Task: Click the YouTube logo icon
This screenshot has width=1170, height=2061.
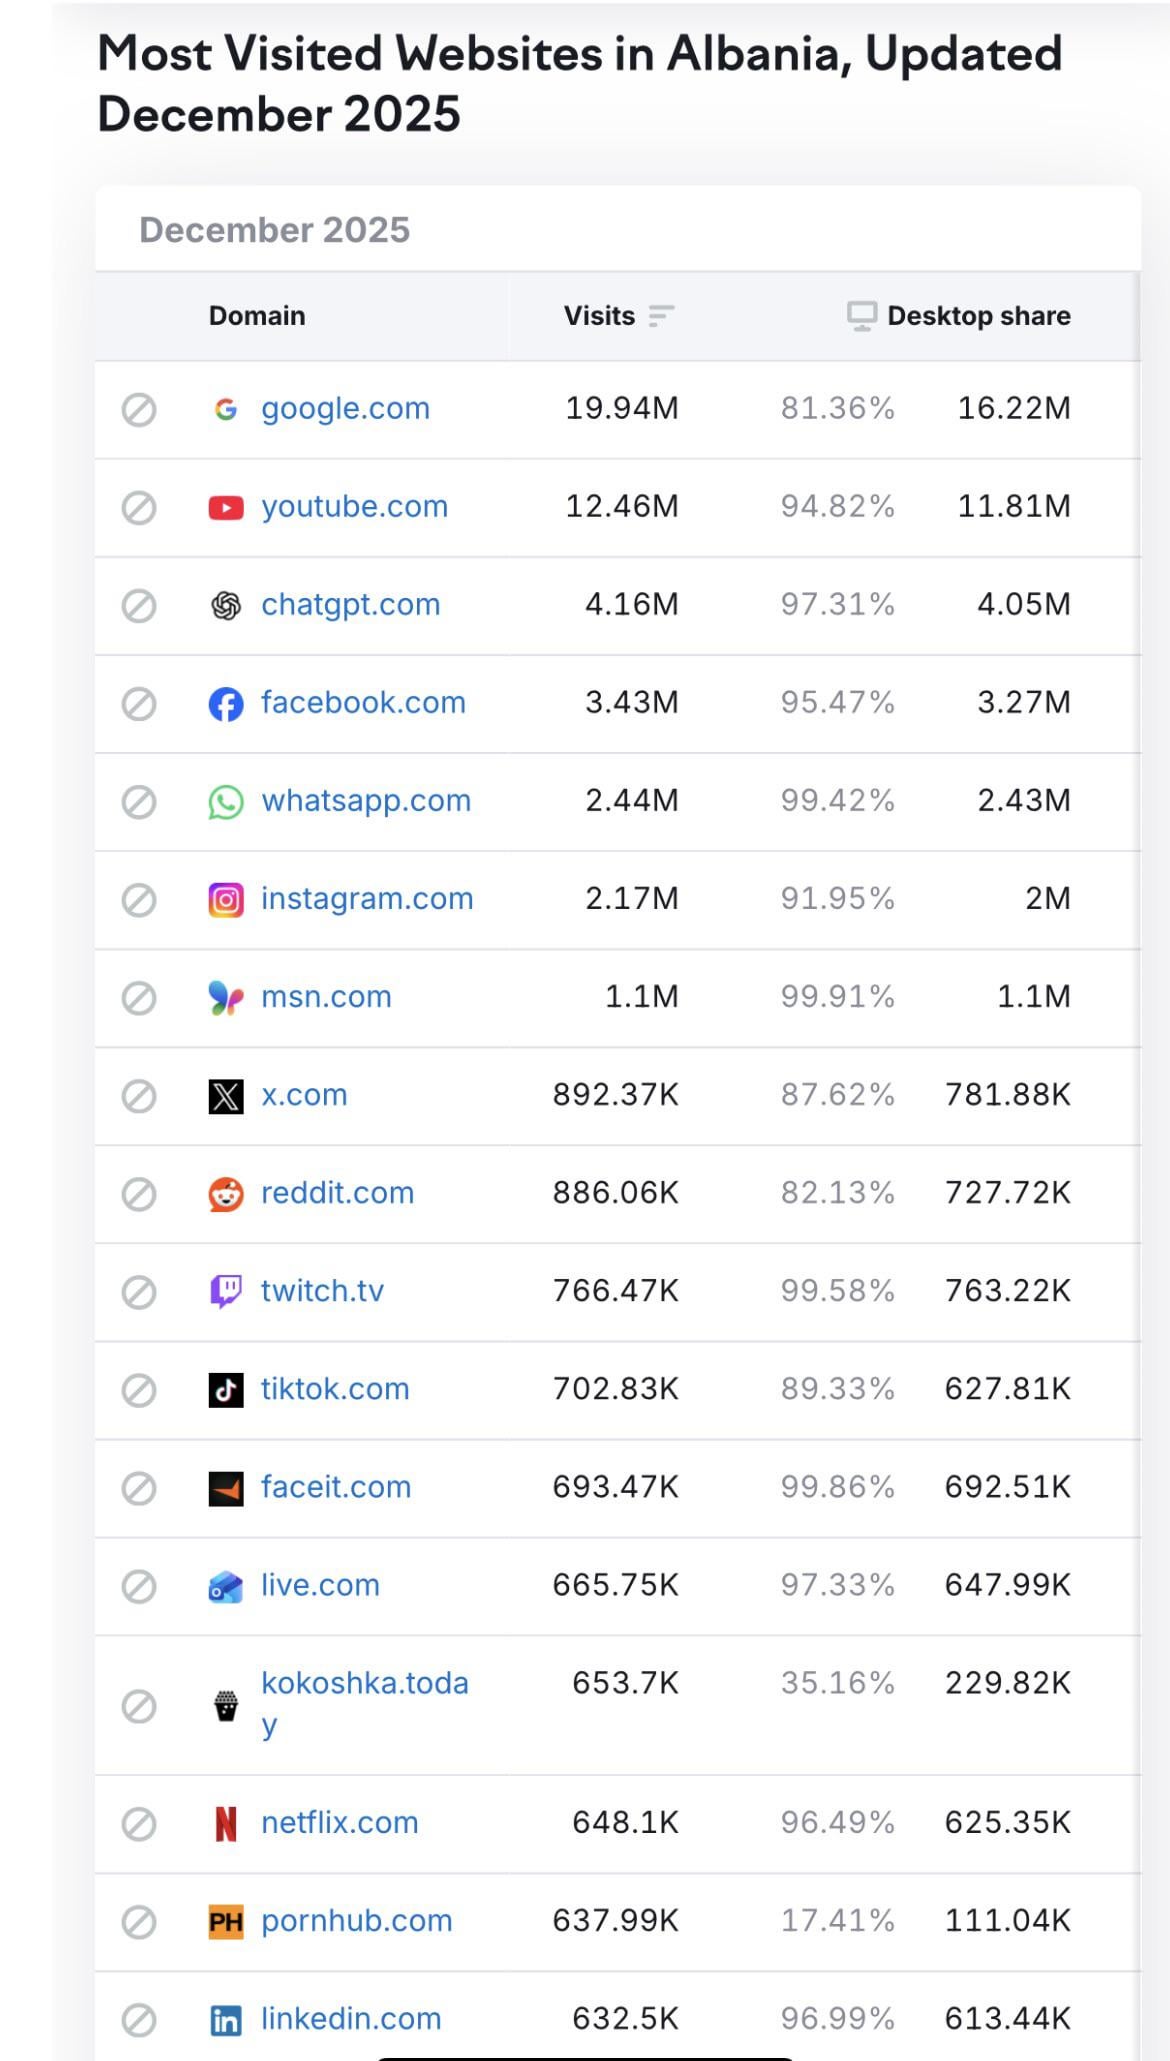Action: pyautogui.click(x=226, y=508)
